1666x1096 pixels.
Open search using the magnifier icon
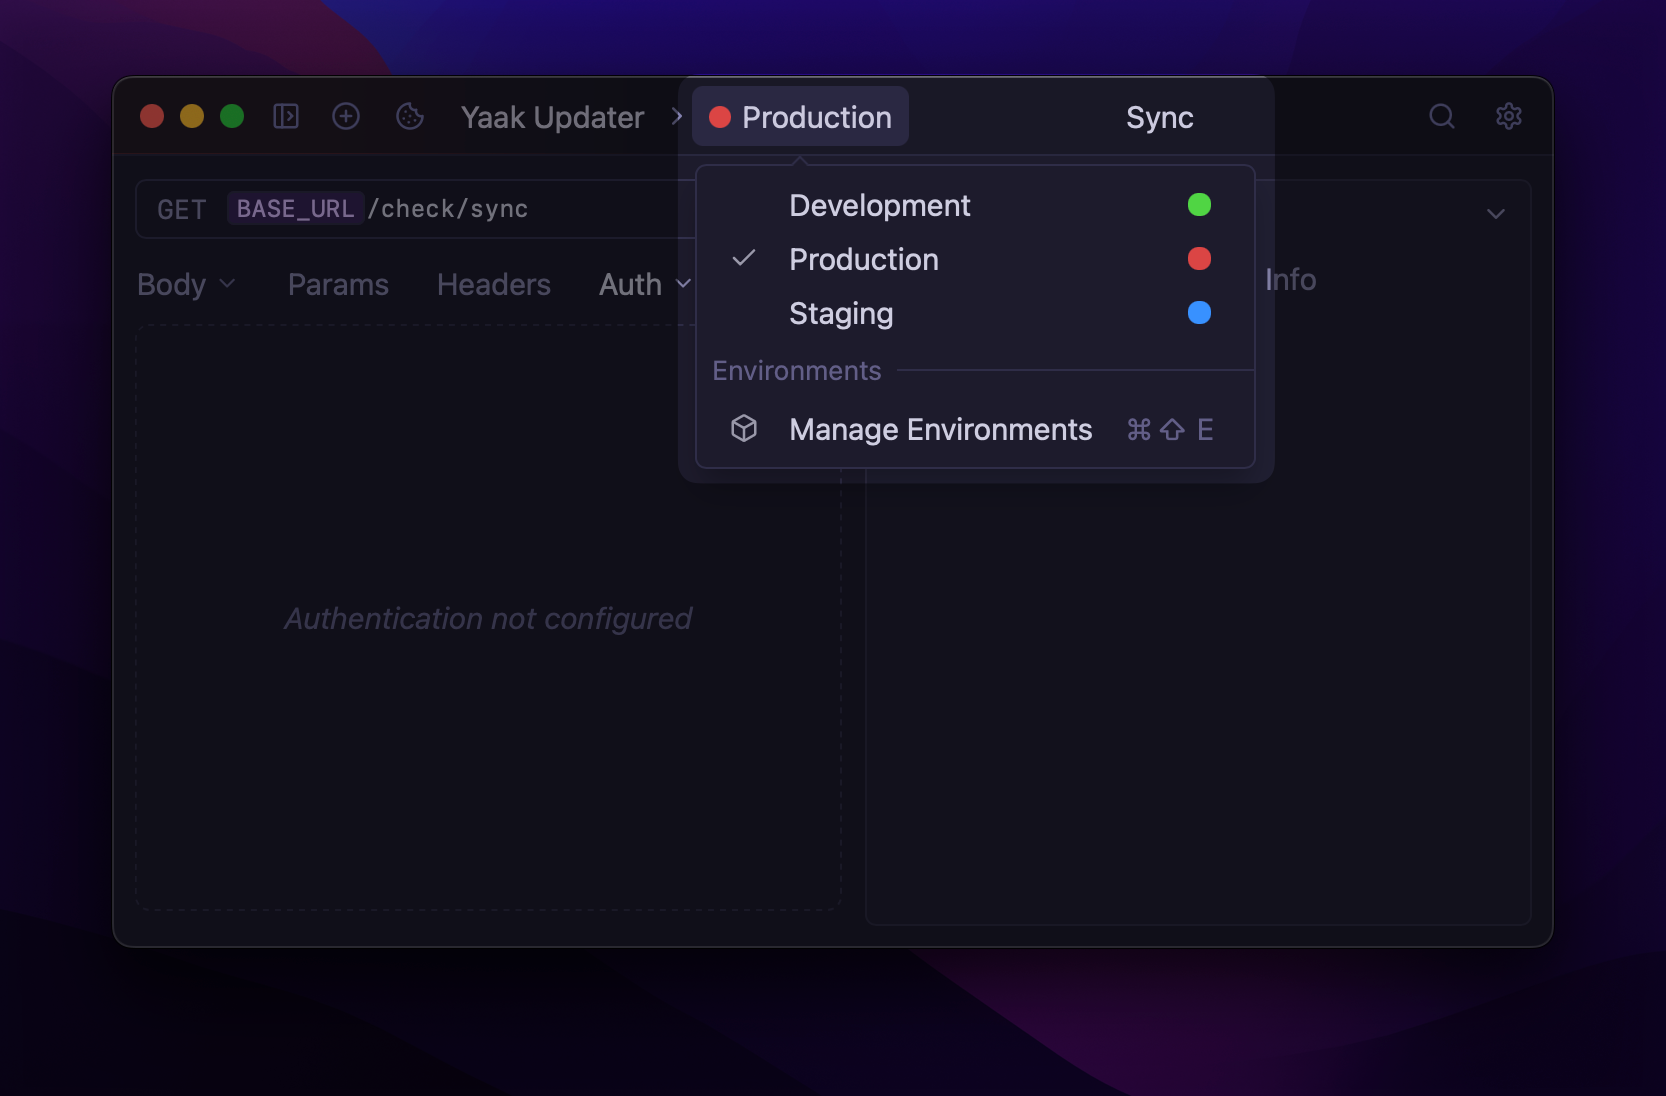click(1442, 116)
